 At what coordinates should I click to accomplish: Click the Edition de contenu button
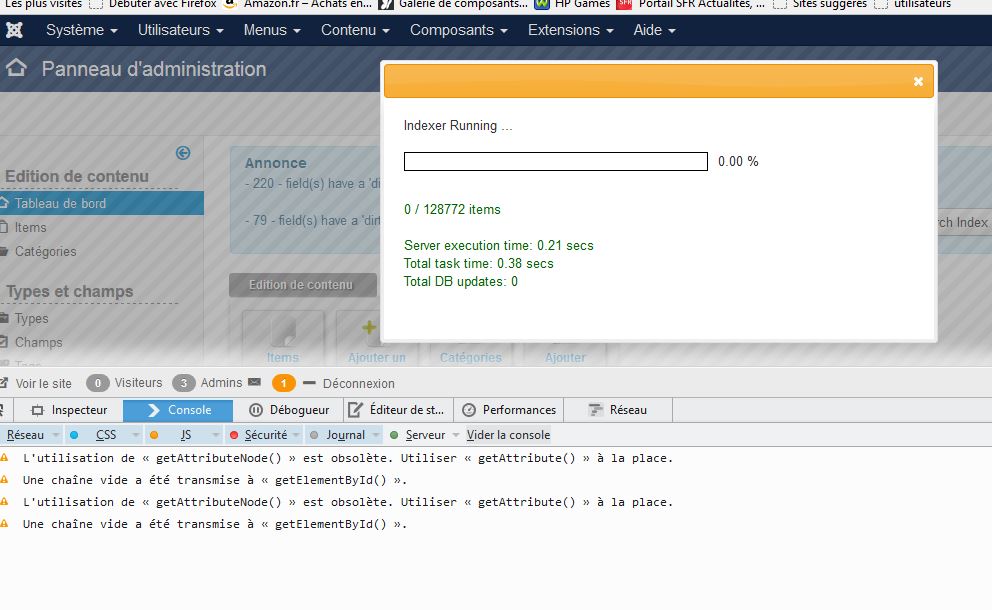(x=302, y=285)
